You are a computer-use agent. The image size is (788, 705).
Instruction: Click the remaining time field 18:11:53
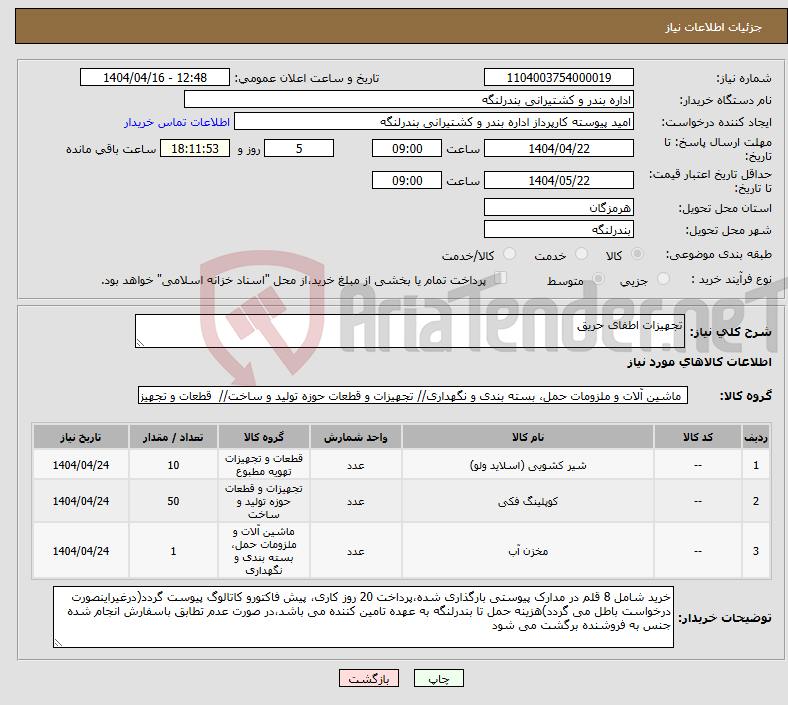(x=195, y=149)
